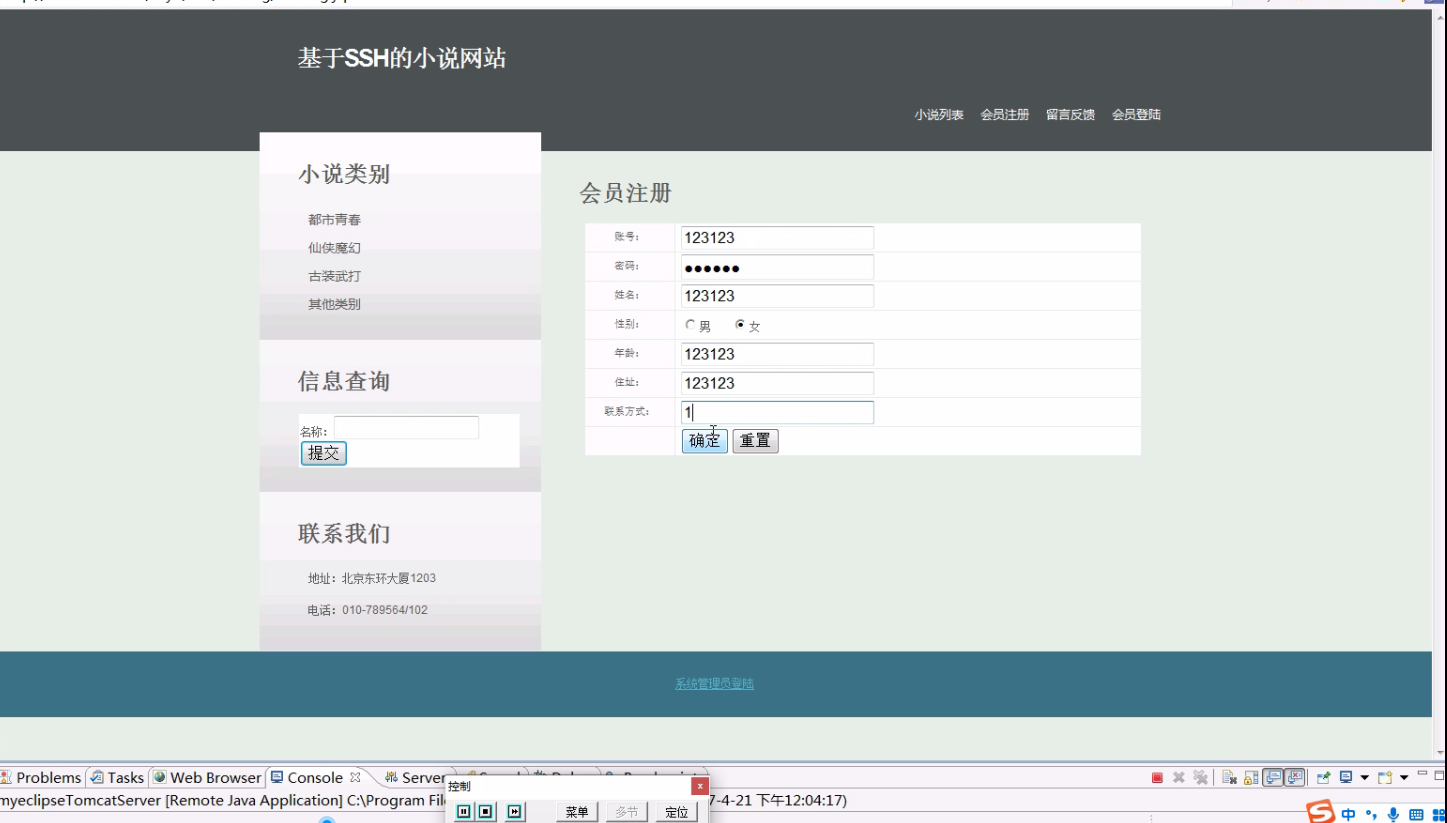
Task: Open the 都市青春 novel category
Action: pos(334,220)
